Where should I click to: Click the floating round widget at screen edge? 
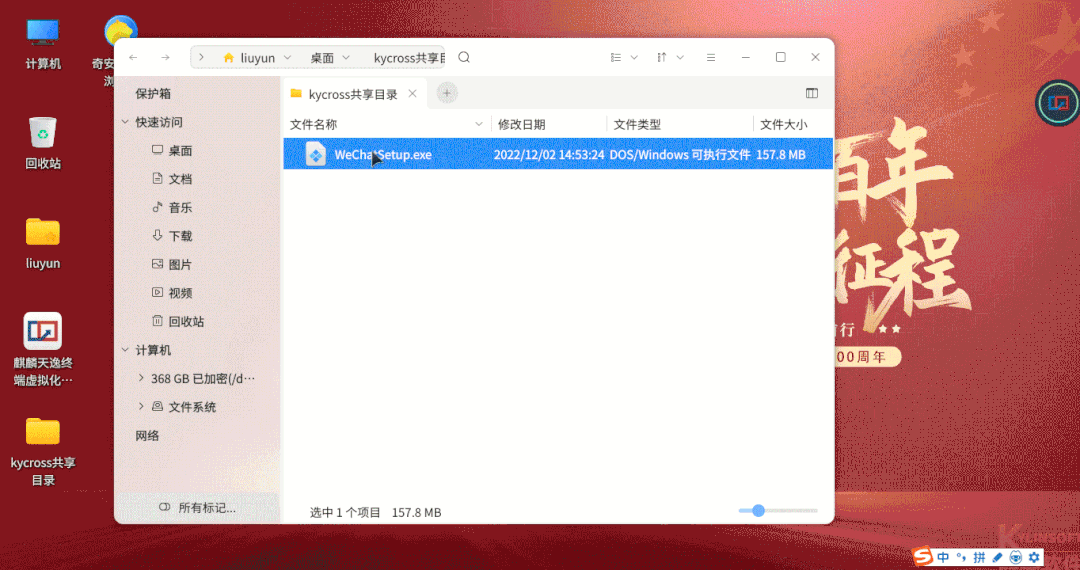pos(1059,103)
